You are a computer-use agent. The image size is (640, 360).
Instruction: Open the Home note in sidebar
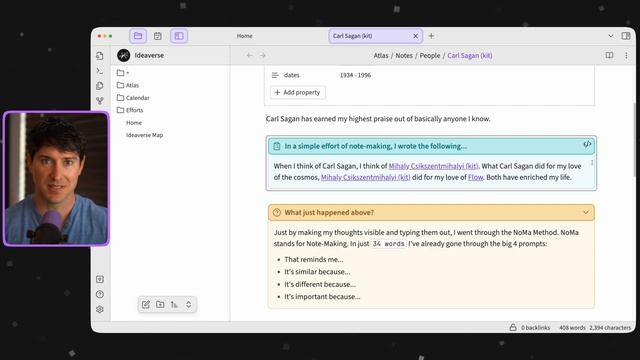pyautogui.click(x=134, y=122)
